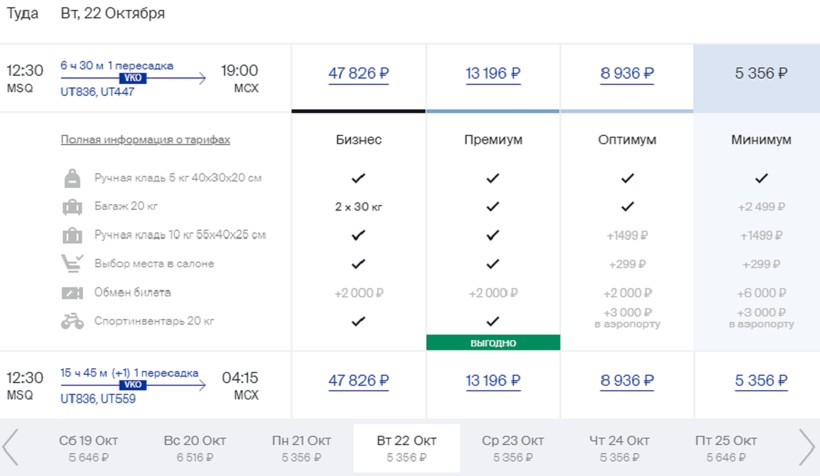Choose Optimum fare 8 936 ₽ on first flight

627,73
